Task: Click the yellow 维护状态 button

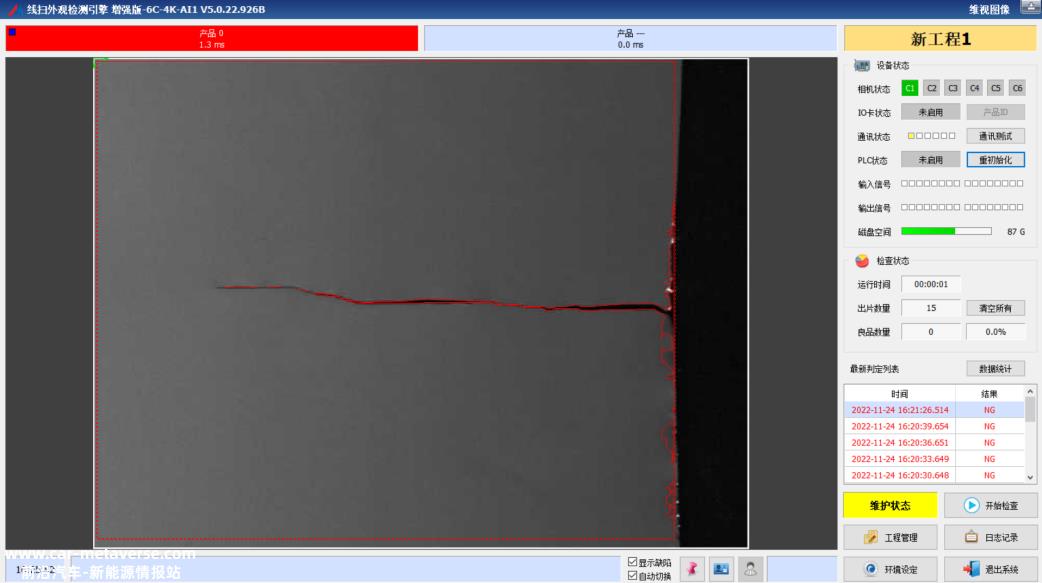Action: 890,505
